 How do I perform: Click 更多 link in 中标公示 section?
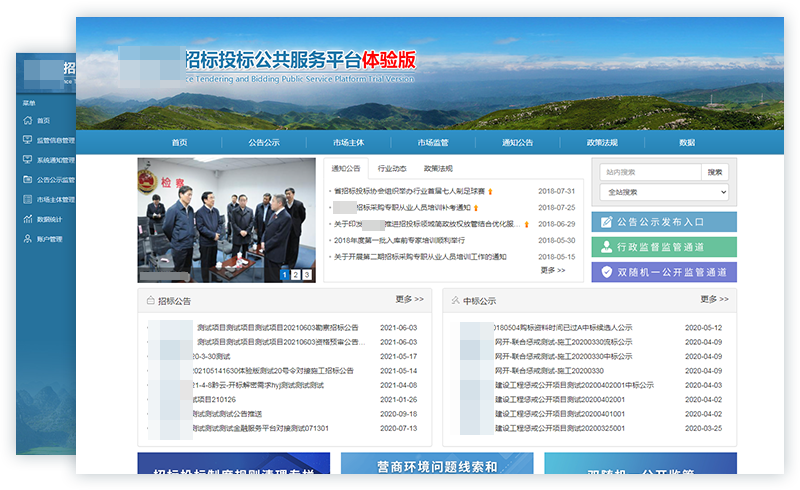(715, 299)
